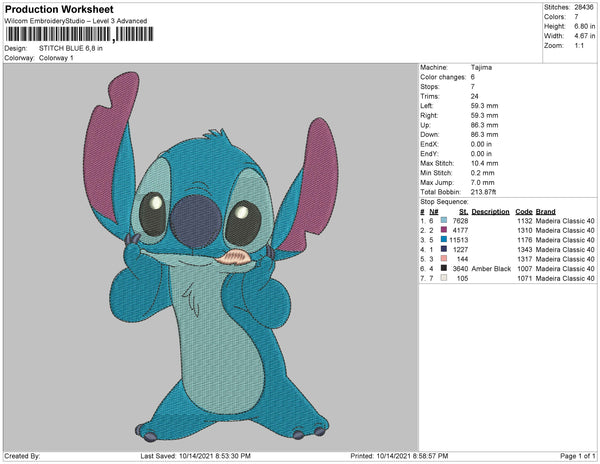Viewport: 600px width, 464px height.
Task: Click stitch count '11513' in stop 3
Action: pos(459,240)
